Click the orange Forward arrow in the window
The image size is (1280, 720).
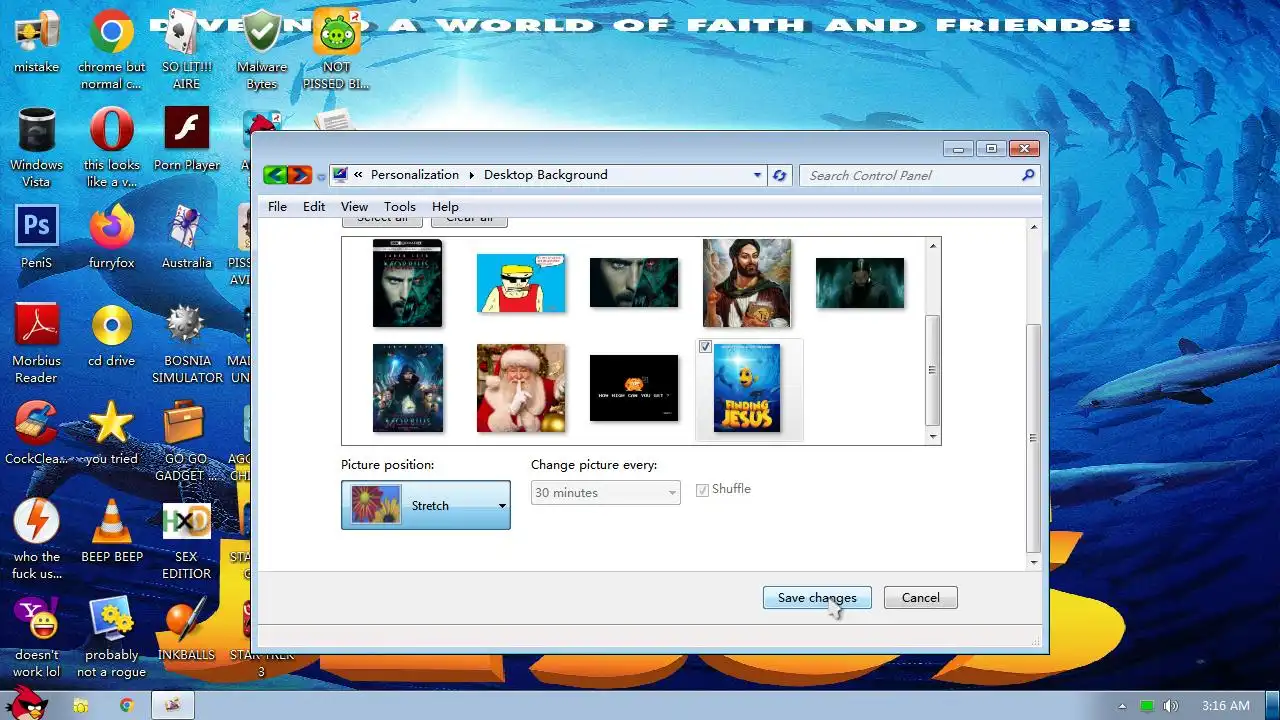299,175
